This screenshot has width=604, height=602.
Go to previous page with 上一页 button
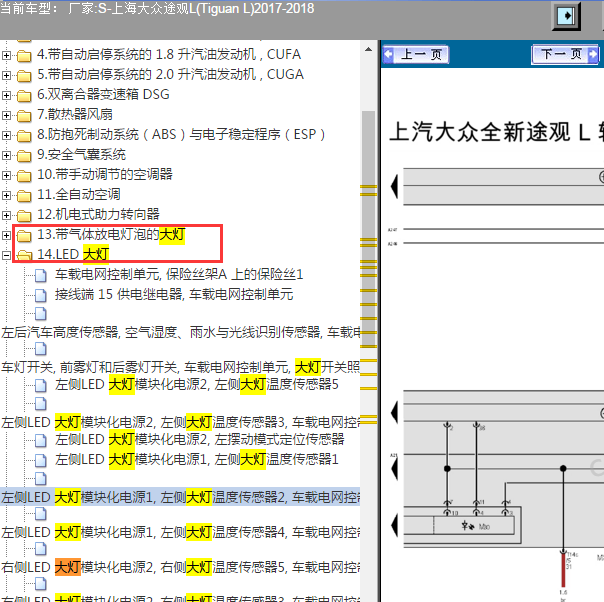416,54
